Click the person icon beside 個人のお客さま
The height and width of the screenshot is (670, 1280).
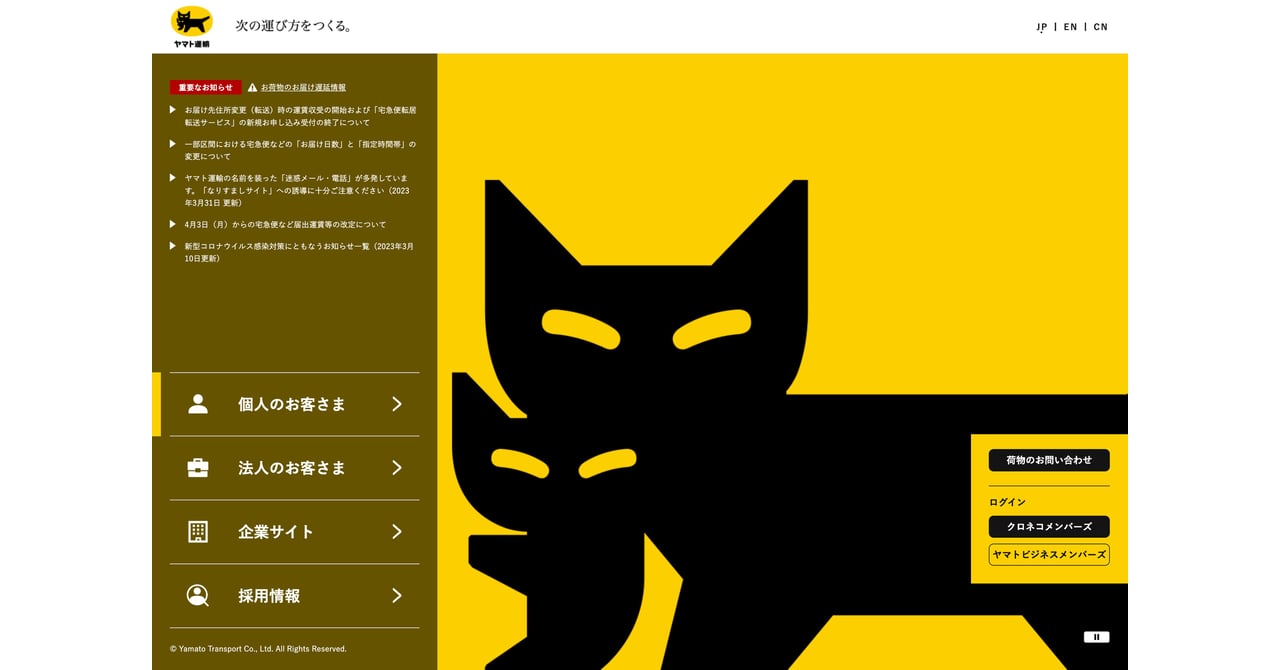pyautogui.click(x=198, y=404)
